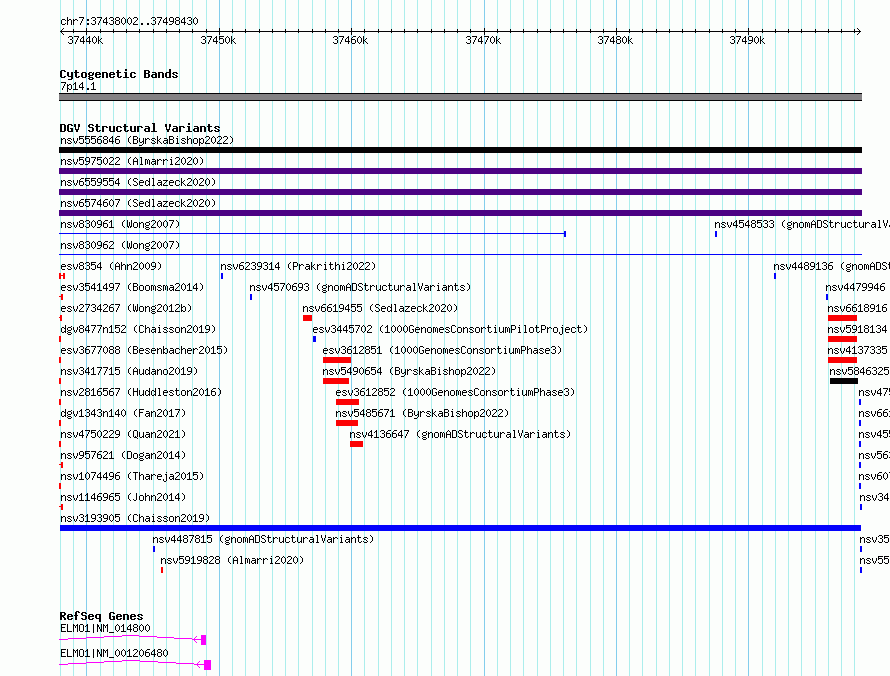Click the nsv6559554 (Sedlazeck2020) label
This screenshot has height=676, width=890.
point(138,182)
